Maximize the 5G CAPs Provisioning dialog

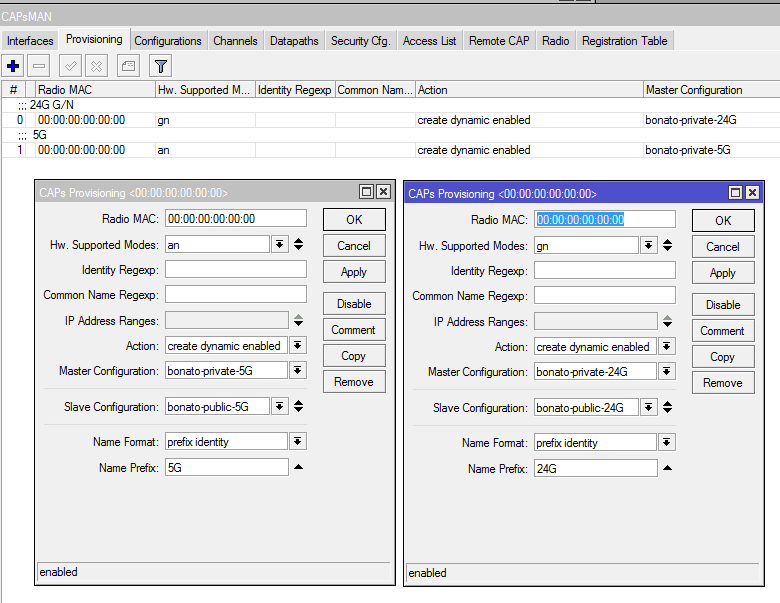tap(367, 192)
